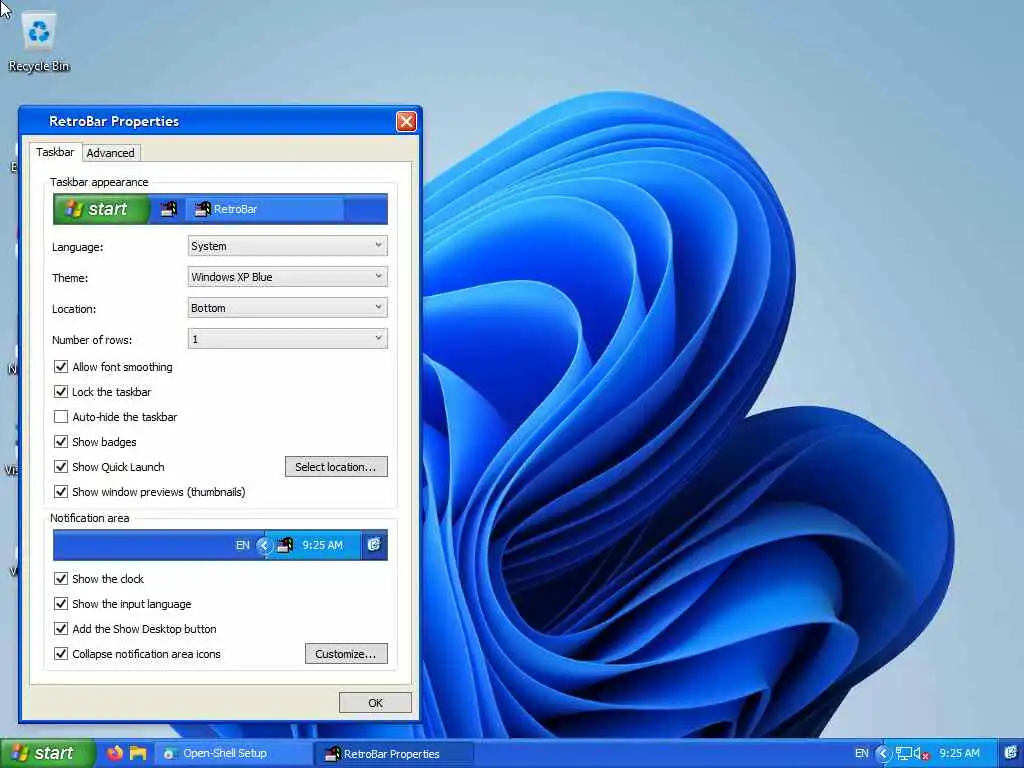
Task: Click 9:25 AM clock in notification preview
Action: tap(323, 545)
